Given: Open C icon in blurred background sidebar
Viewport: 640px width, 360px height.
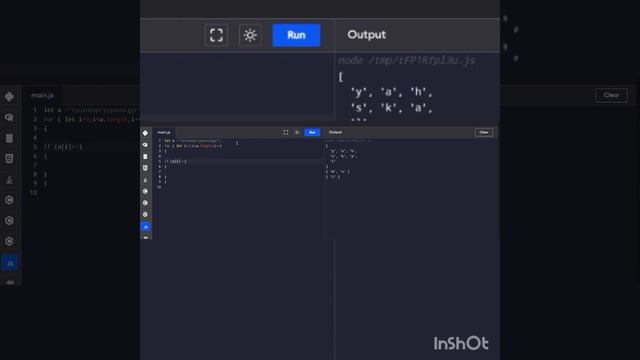Looking at the screenshot, I should click(9, 200).
